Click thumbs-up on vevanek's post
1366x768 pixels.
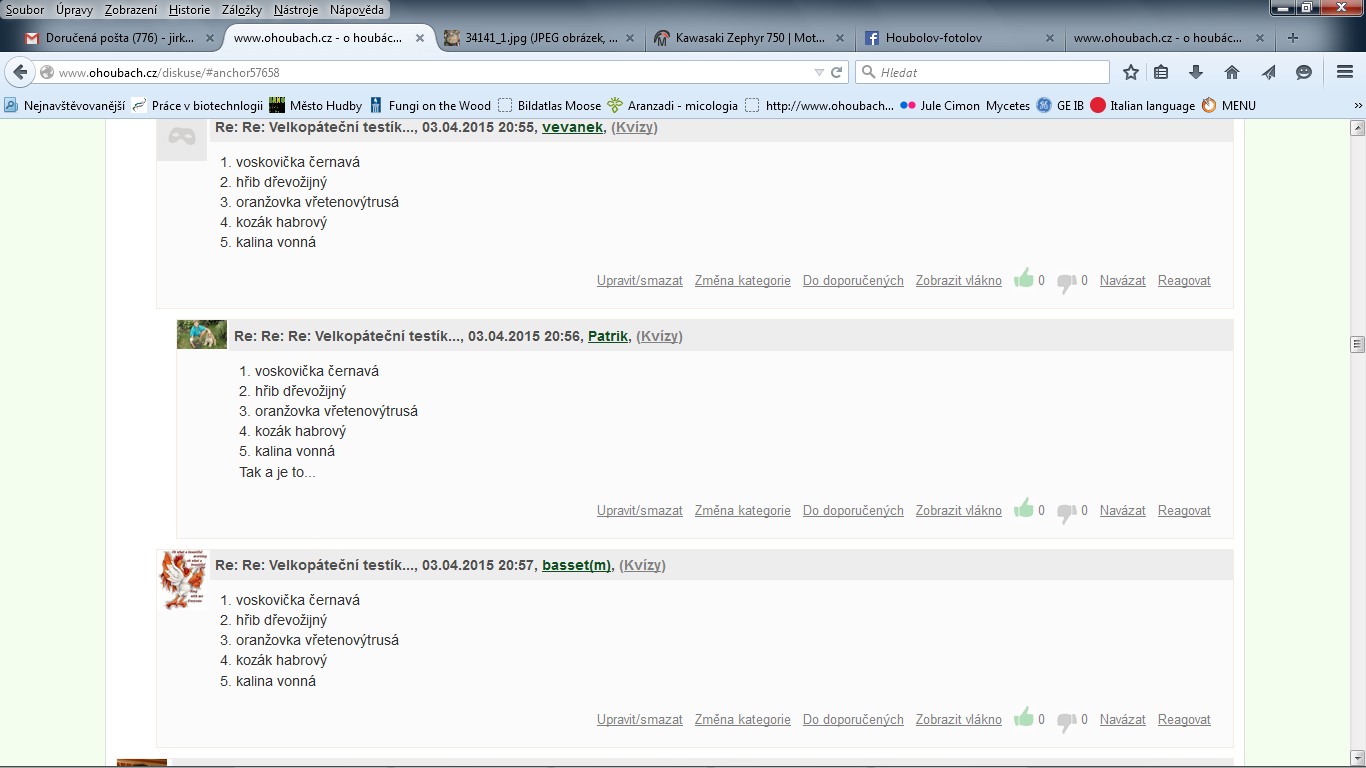coord(1023,279)
